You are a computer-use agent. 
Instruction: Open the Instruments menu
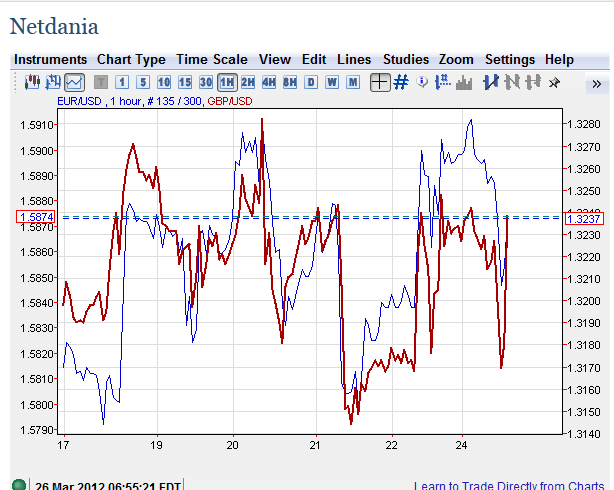50,60
